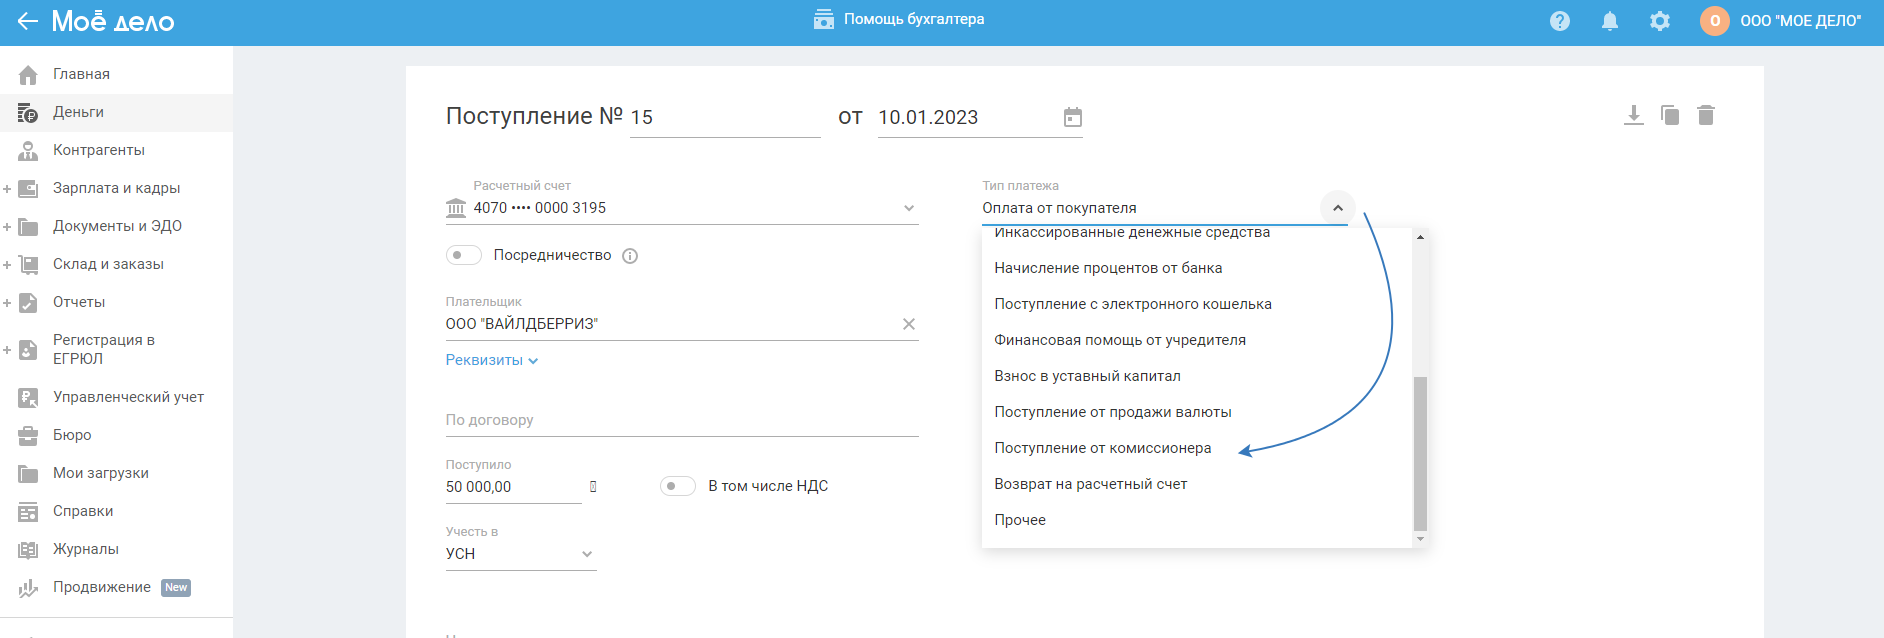
Task: Clear the payer field with the X icon
Action: pyautogui.click(x=909, y=324)
